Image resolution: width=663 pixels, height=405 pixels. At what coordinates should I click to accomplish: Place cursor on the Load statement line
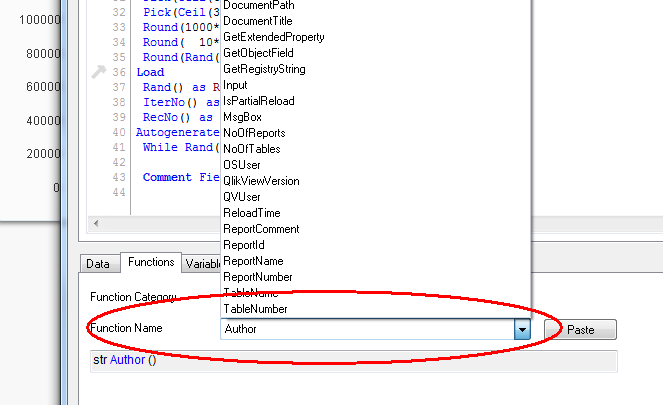[x=151, y=72]
